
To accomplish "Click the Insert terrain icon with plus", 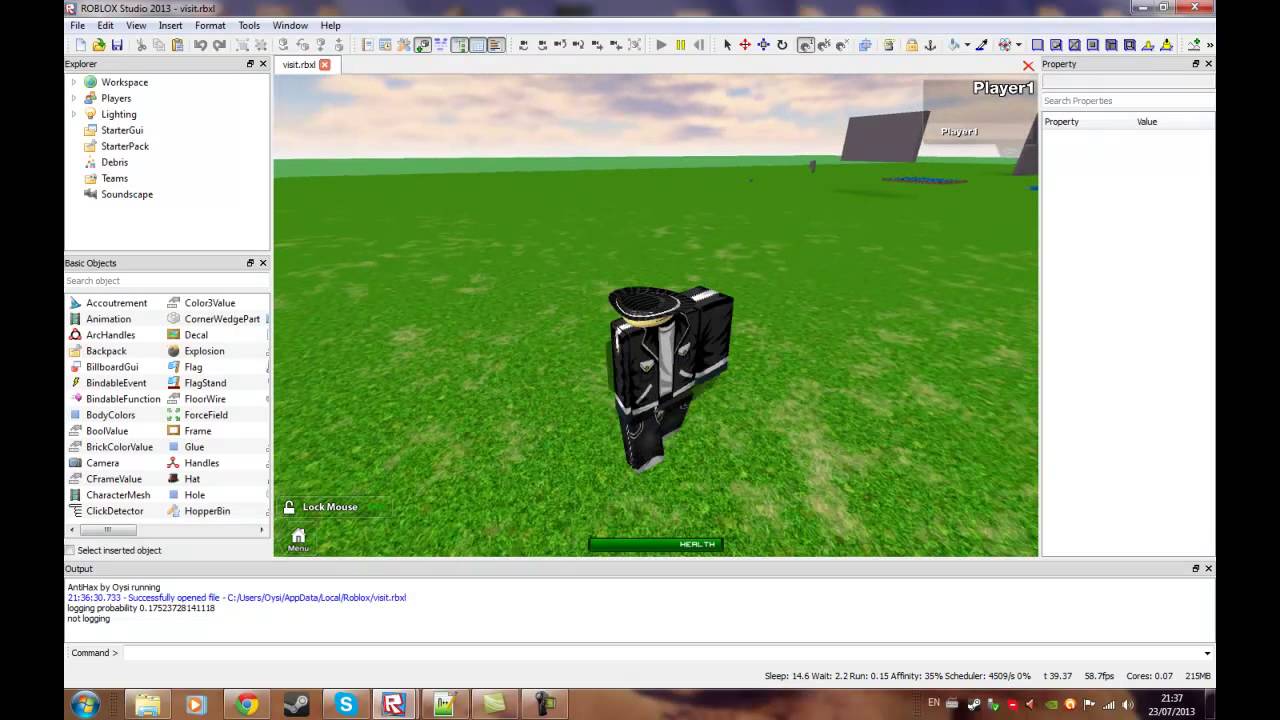I will tap(1193, 45).
